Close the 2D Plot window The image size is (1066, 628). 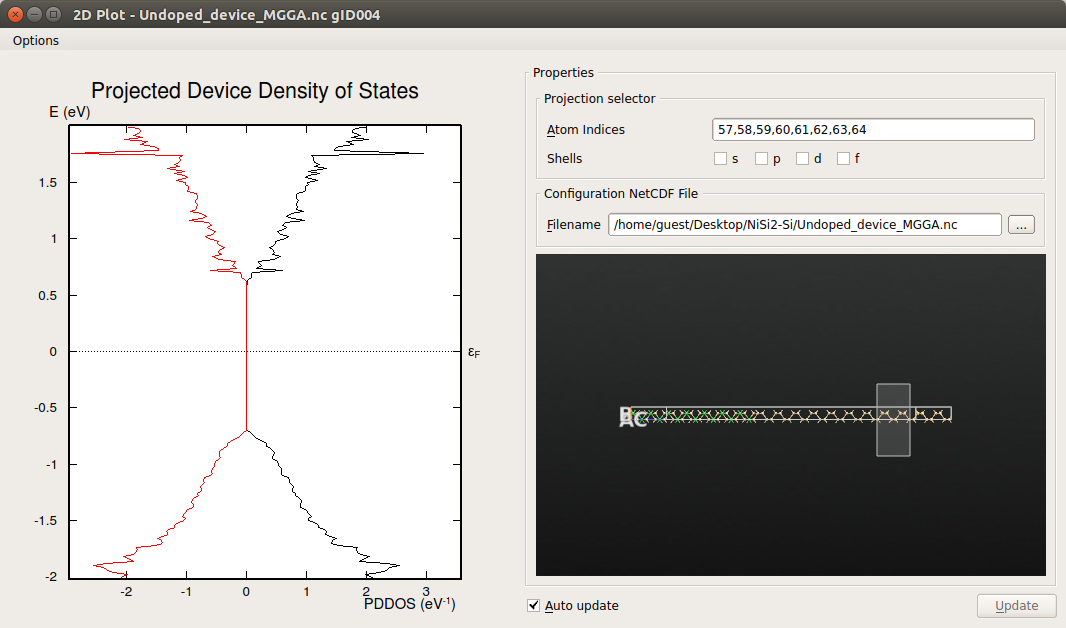pyautogui.click(x=16, y=14)
